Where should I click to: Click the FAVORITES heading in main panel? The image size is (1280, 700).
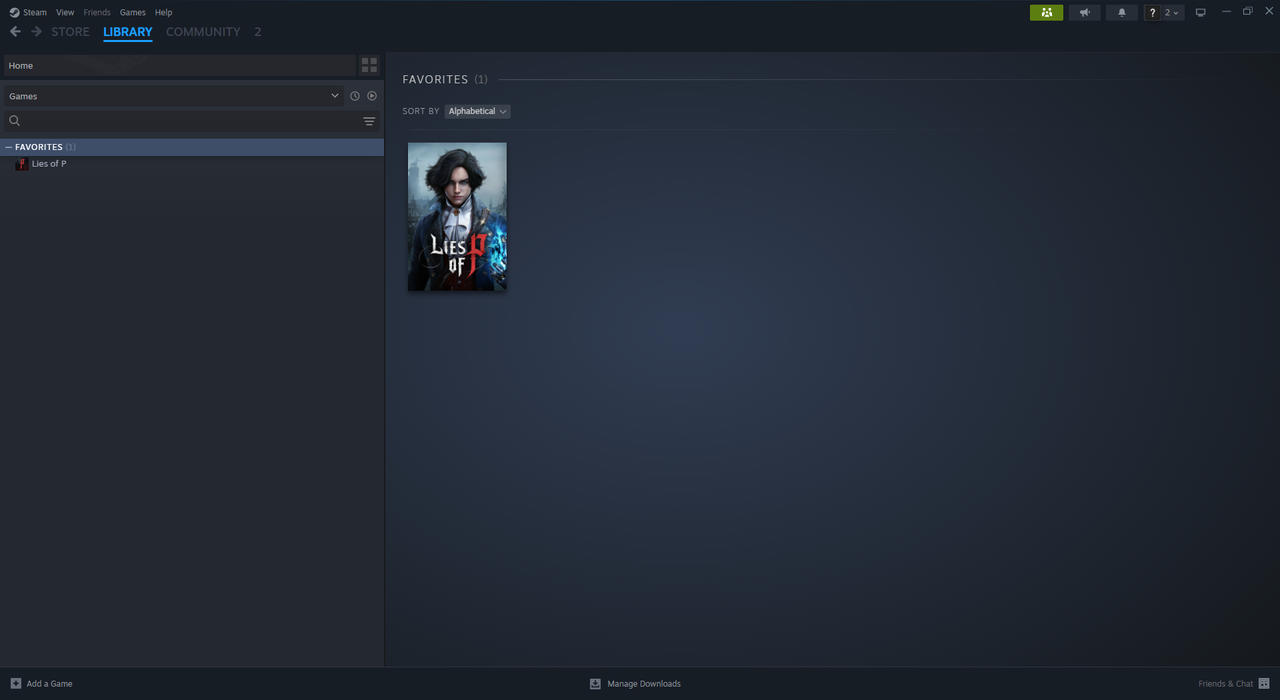435,79
